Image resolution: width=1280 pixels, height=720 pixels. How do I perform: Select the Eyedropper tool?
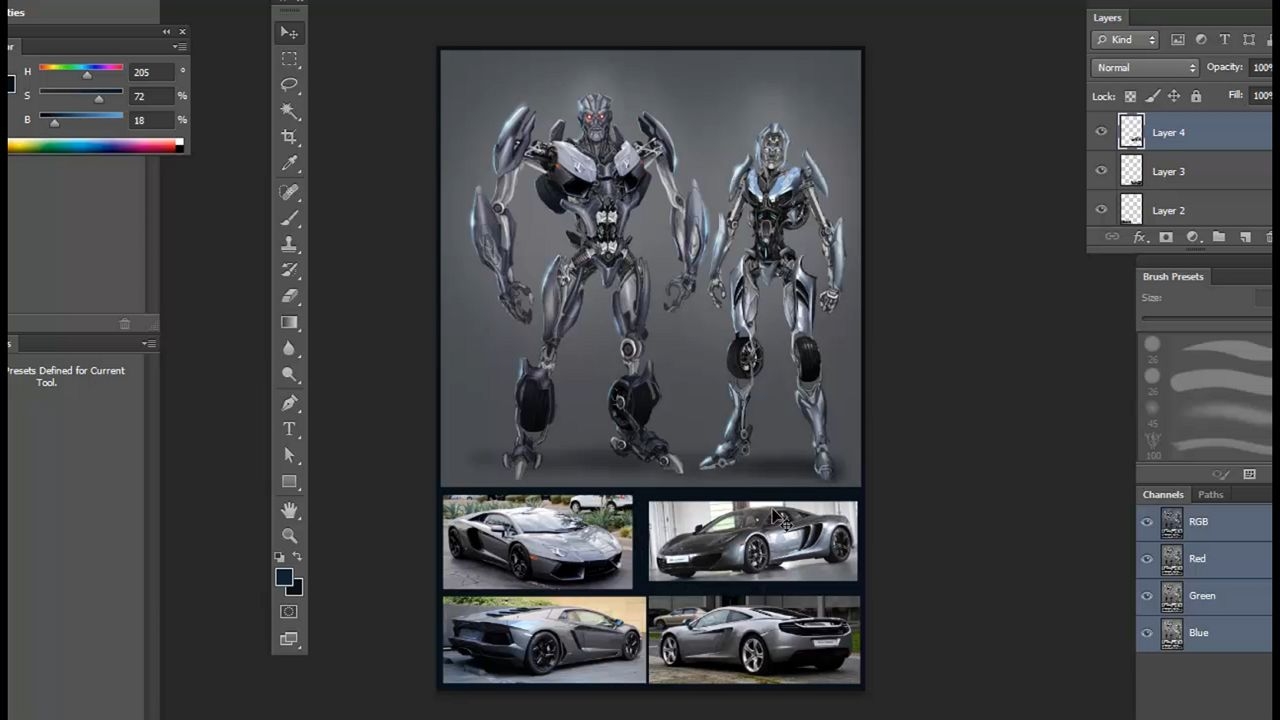pos(289,163)
